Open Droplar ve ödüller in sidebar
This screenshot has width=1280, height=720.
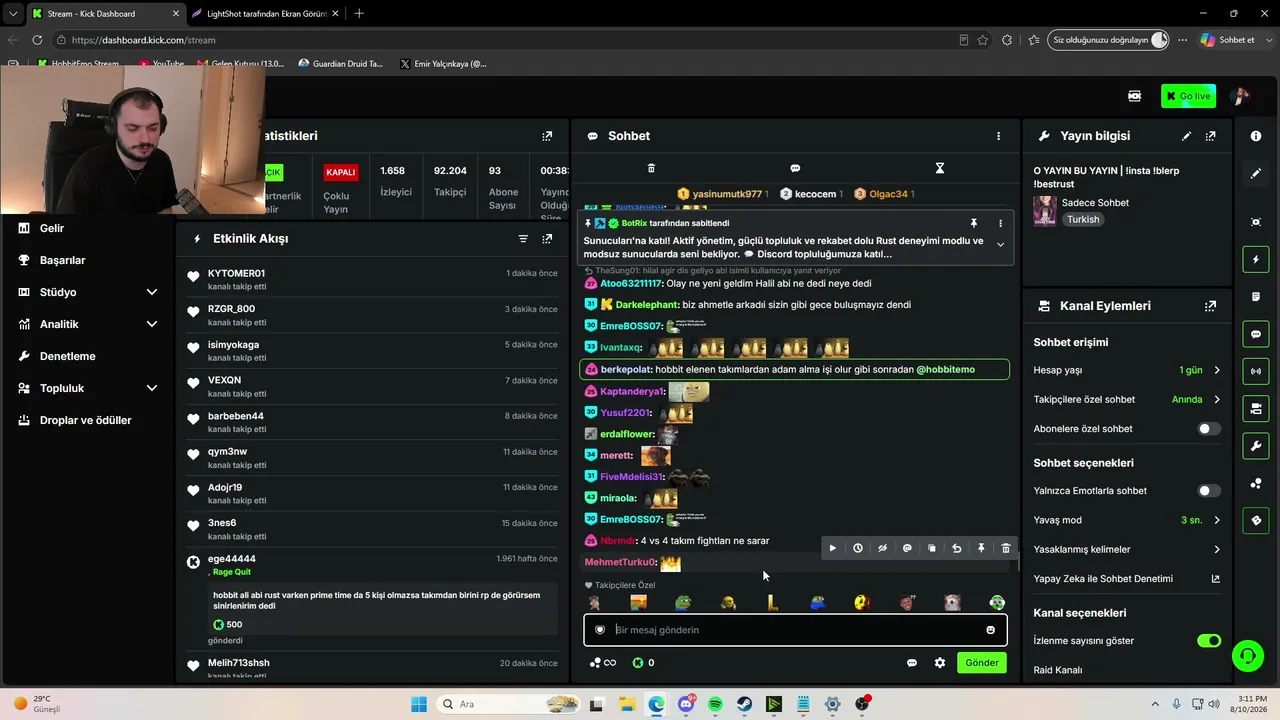(x=85, y=420)
